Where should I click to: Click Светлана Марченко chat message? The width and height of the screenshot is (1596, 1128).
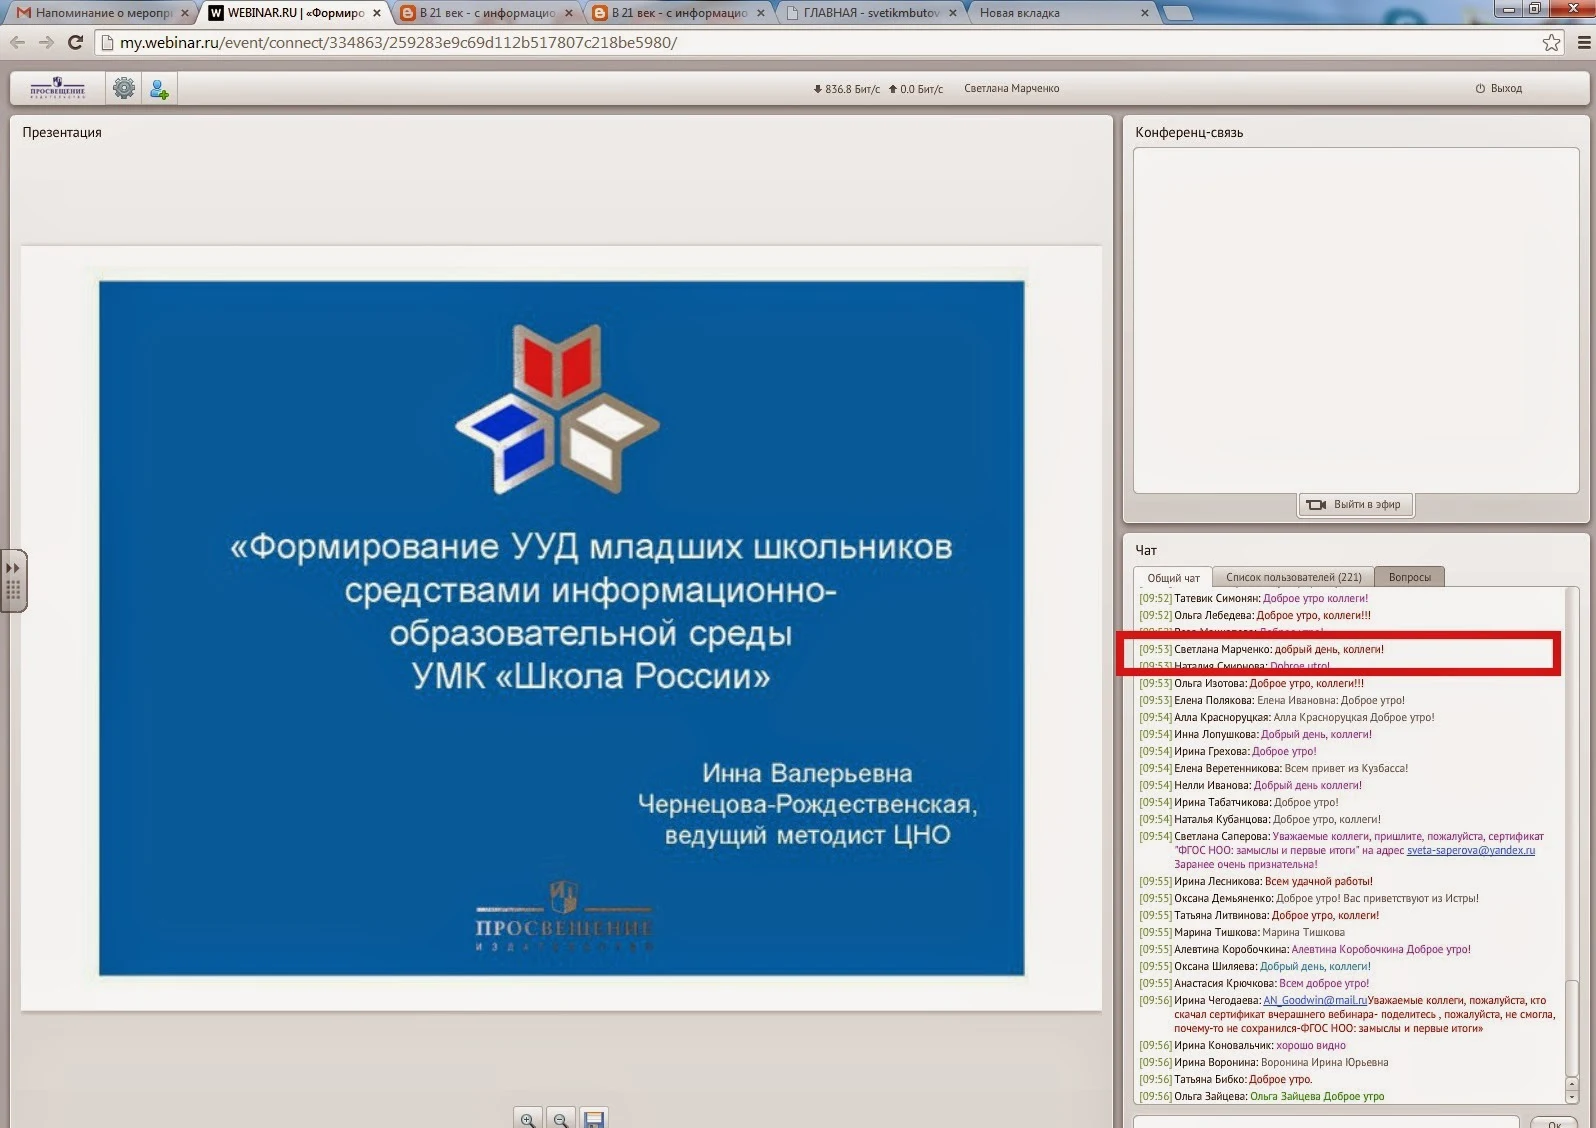tap(1261, 649)
